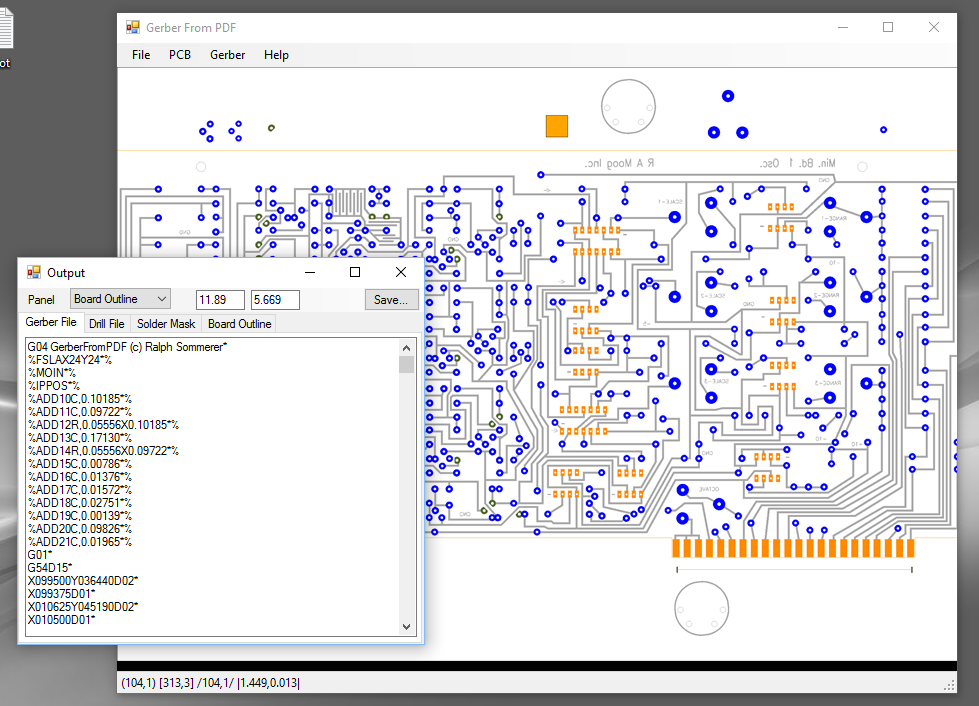The image size is (979, 706).
Task: Open the Gerber menu
Action: (x=227, y=55)
